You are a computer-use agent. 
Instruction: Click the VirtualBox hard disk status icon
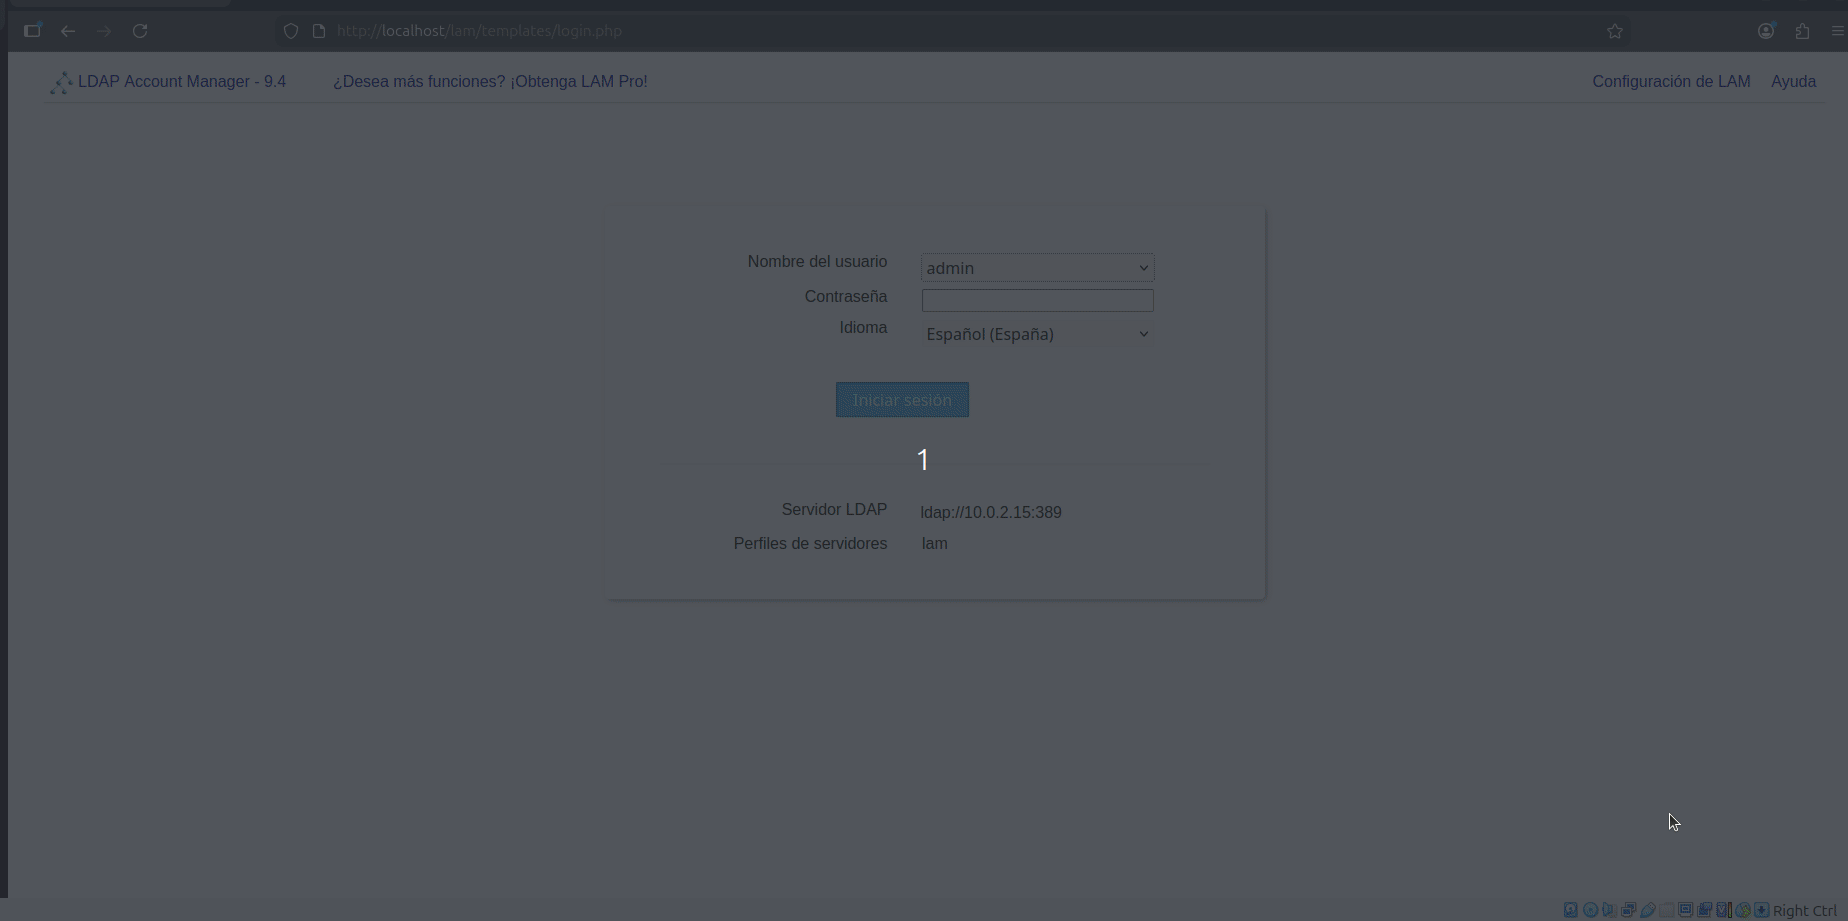(x=1571, y=910)
